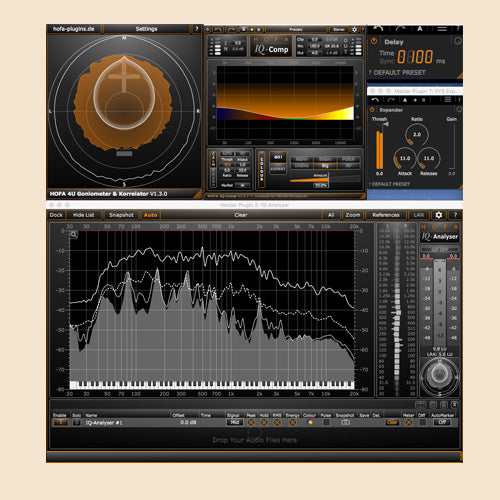Open AutoMarker Off dropdown
Viewport: 500px width, 500px height.
[442, 422]
